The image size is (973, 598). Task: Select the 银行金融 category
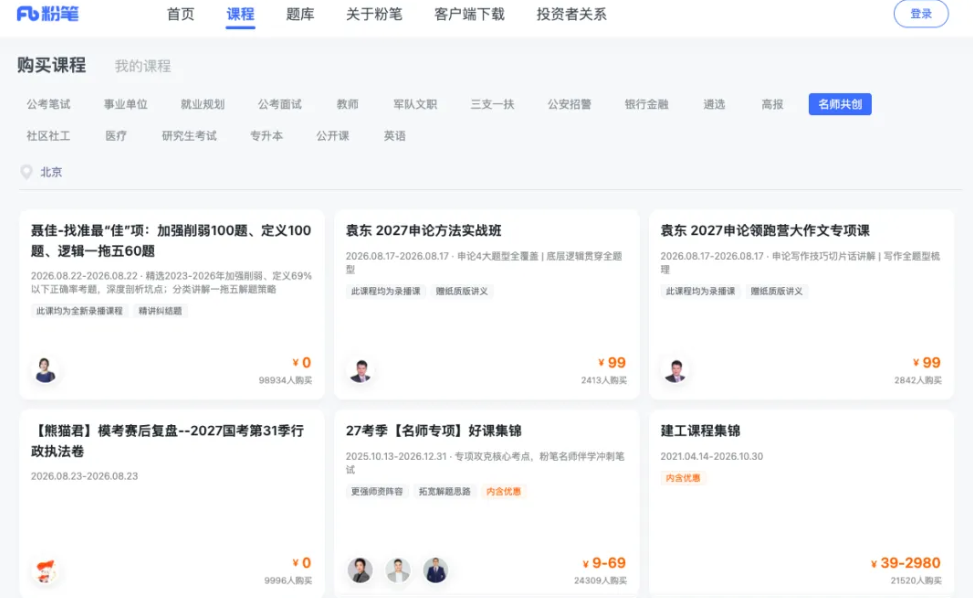pyautogui.click(x=647, y=104)
